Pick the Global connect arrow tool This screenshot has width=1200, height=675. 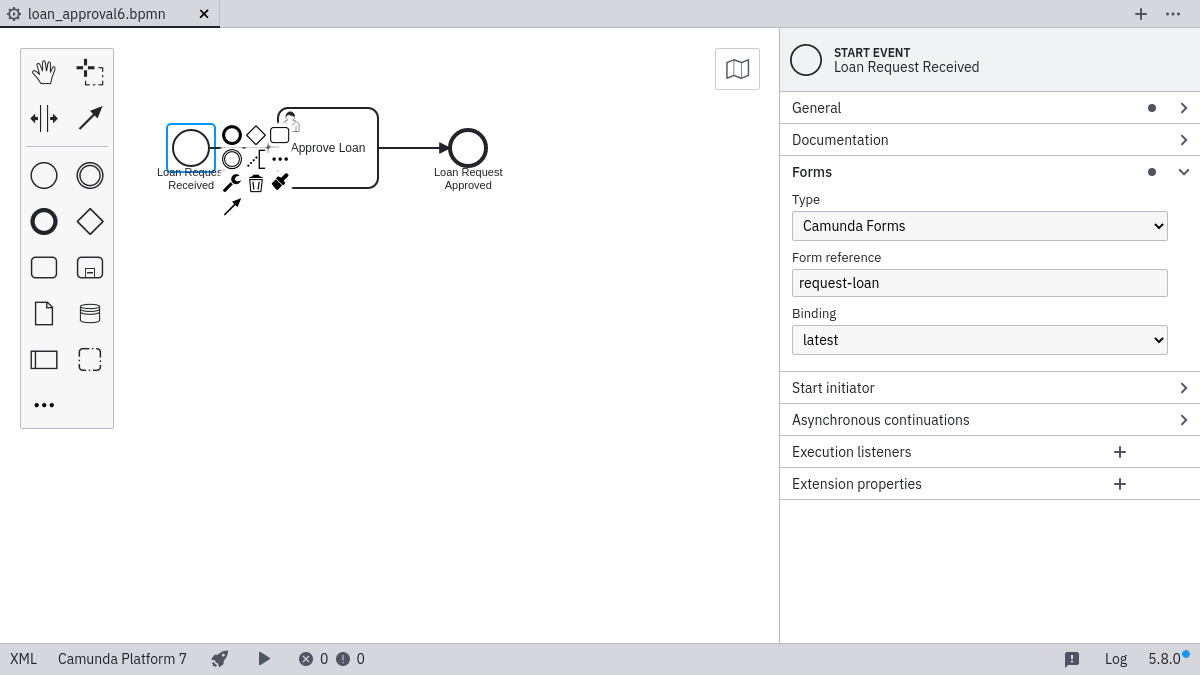pyautogui.click(x=90, y=118)
